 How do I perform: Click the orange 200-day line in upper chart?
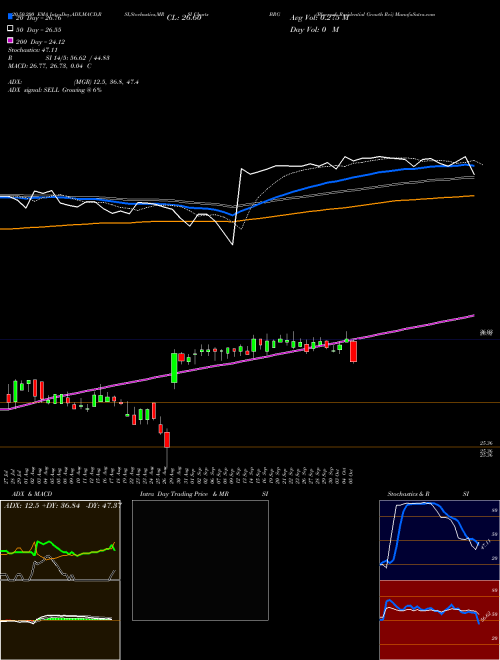(x=238, y=219)
